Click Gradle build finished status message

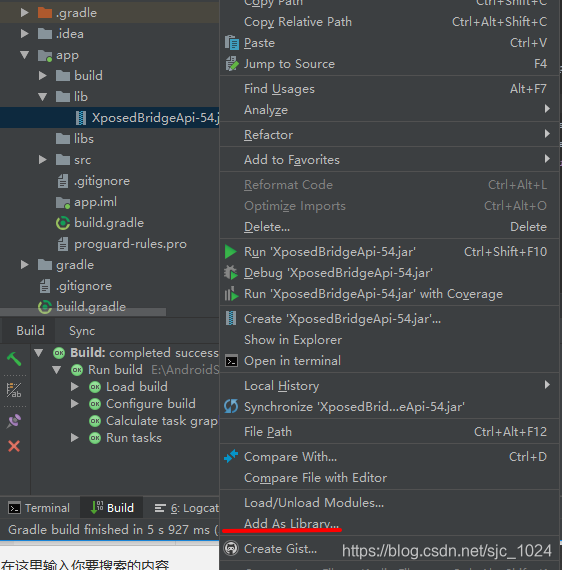[x=113, y=530]
